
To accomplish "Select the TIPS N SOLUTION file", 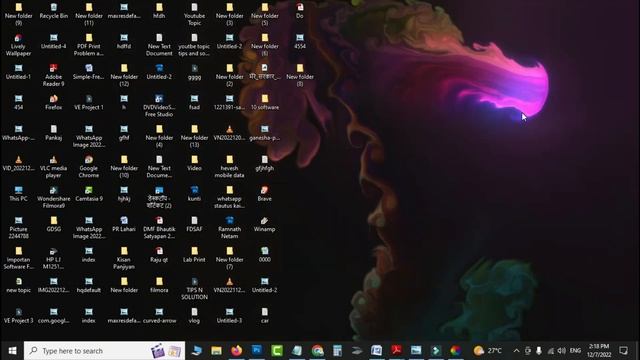I will [x=194, y=289].
